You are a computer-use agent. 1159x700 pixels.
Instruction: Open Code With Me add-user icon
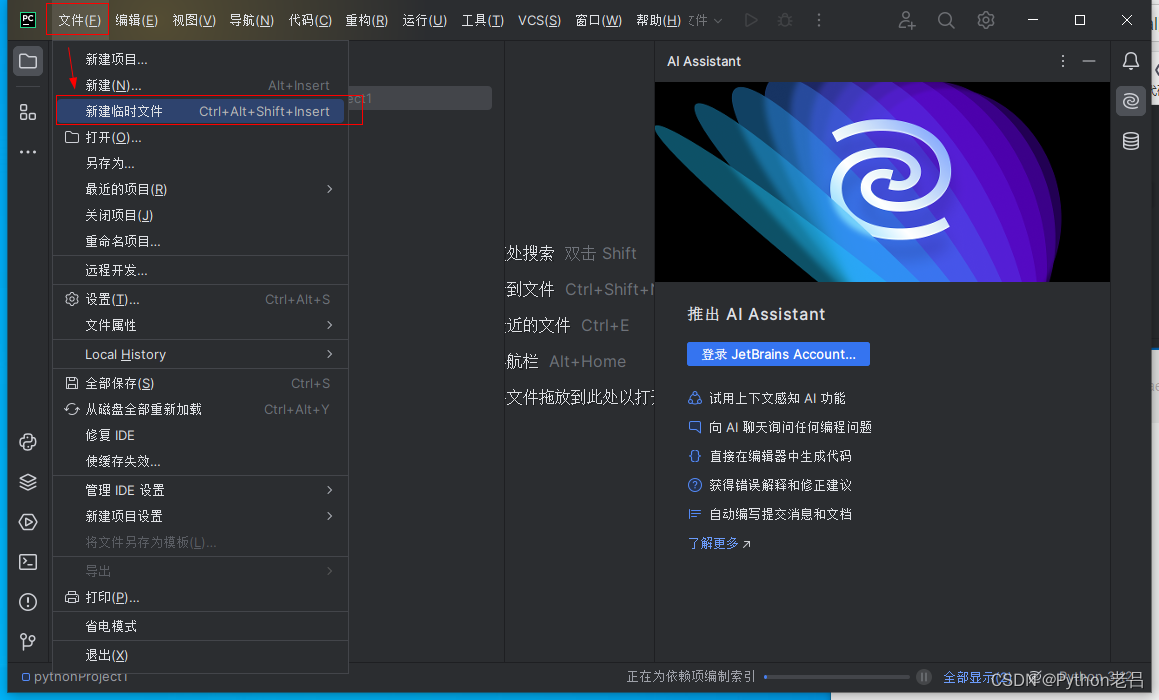906,20
